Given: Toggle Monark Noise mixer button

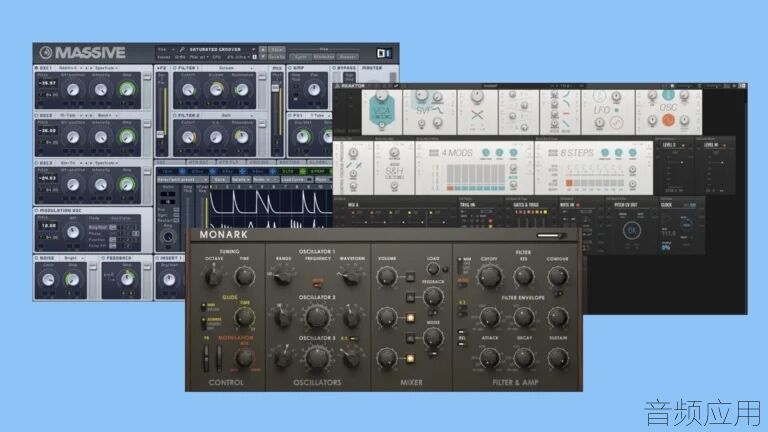Looking at the screenshot, I should pyautogui.click(x=410, y=338).
